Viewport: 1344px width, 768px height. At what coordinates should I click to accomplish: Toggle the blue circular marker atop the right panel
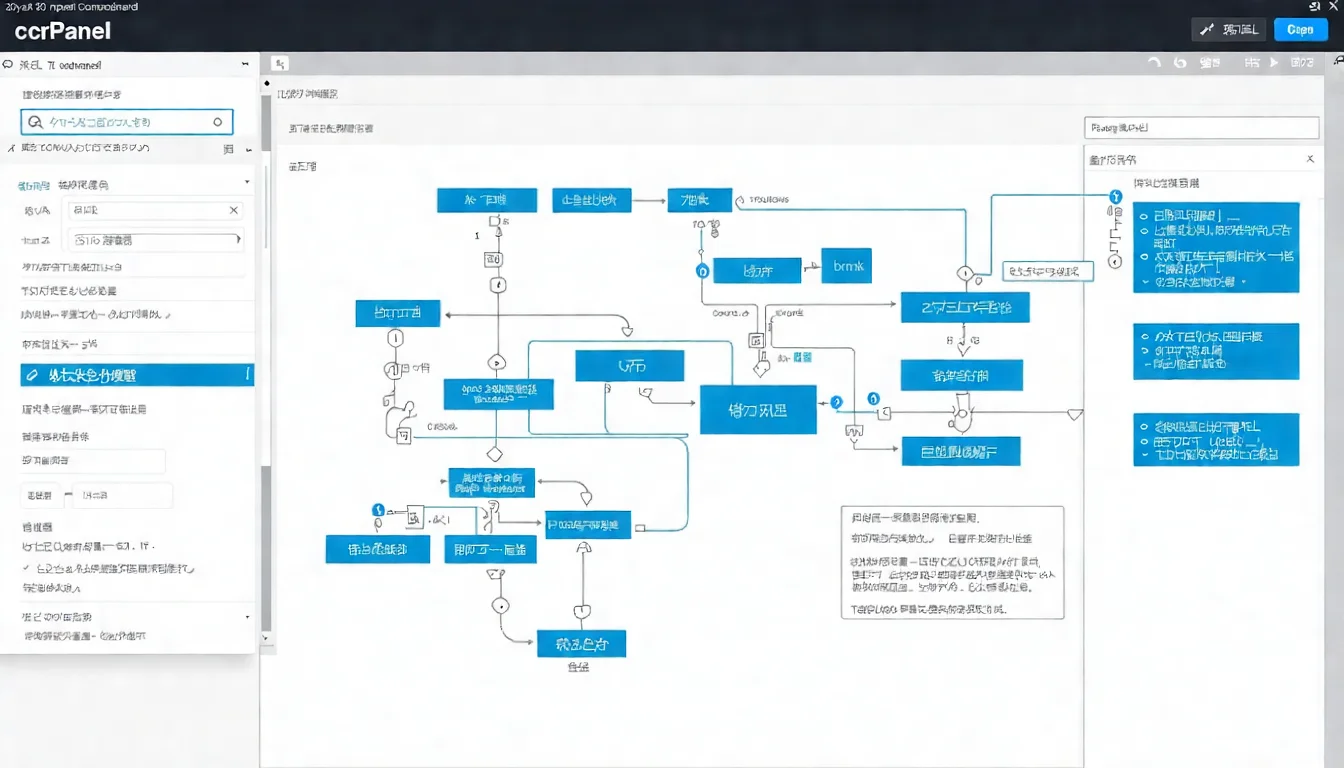click(x=1114, y=197)
